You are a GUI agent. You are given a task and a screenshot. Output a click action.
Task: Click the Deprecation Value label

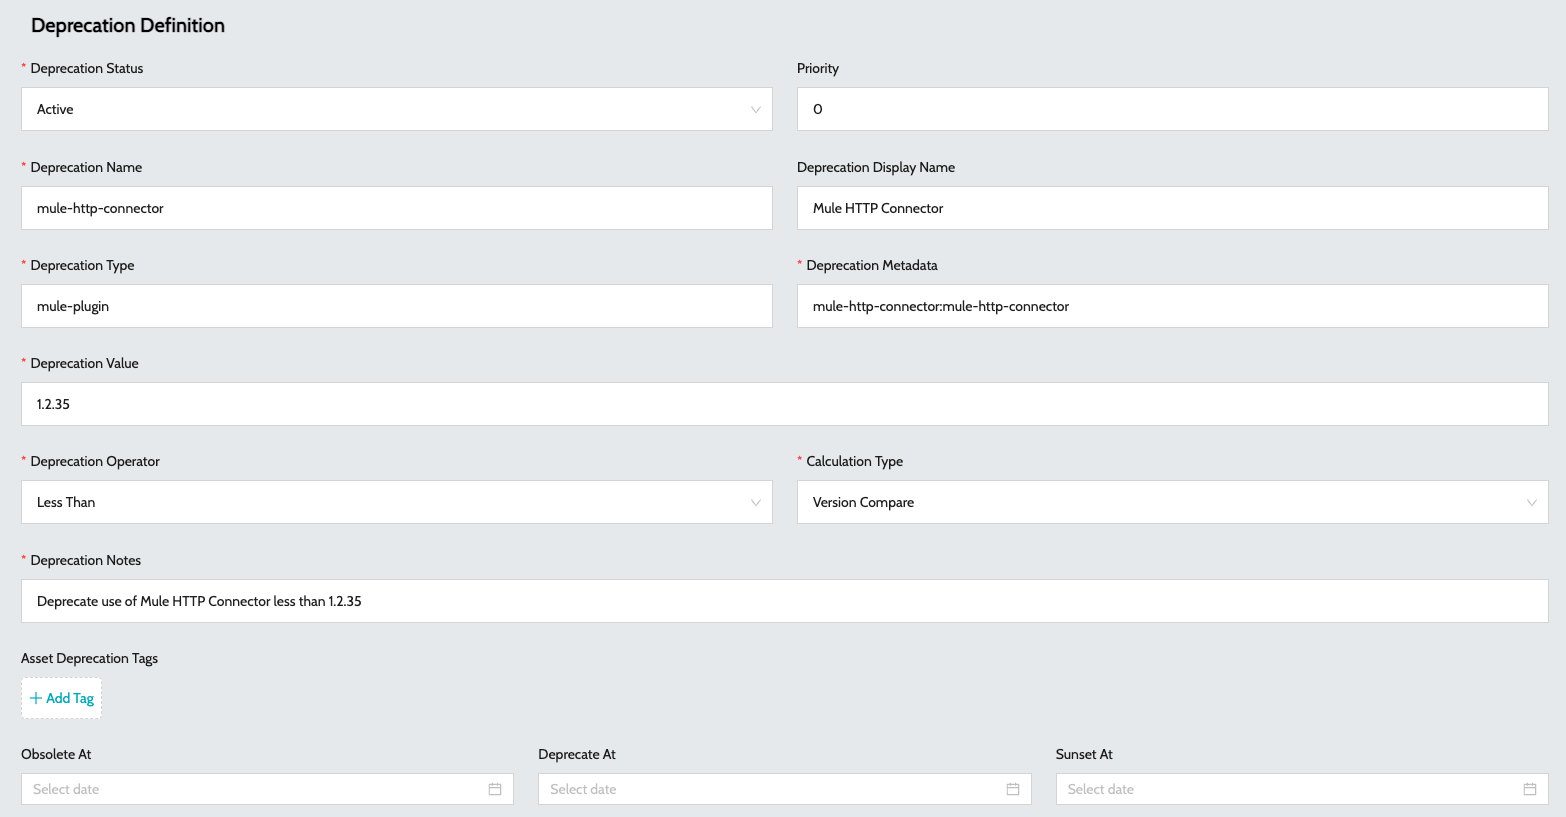point(85,363)
